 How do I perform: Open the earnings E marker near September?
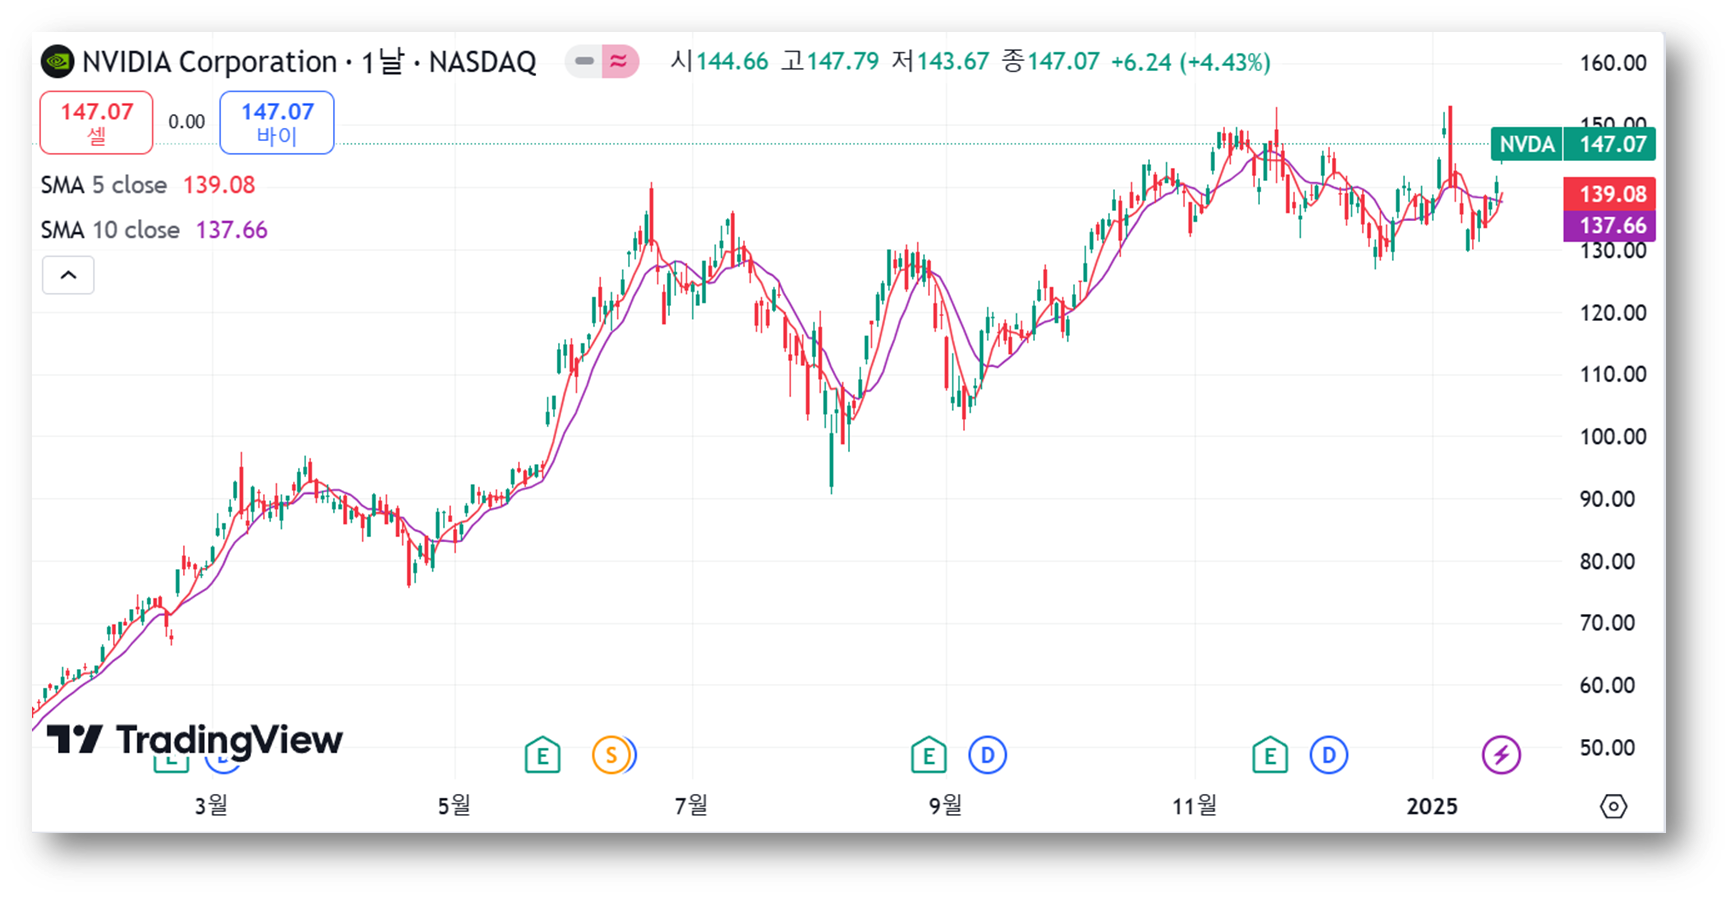click(x=928, y=756)
